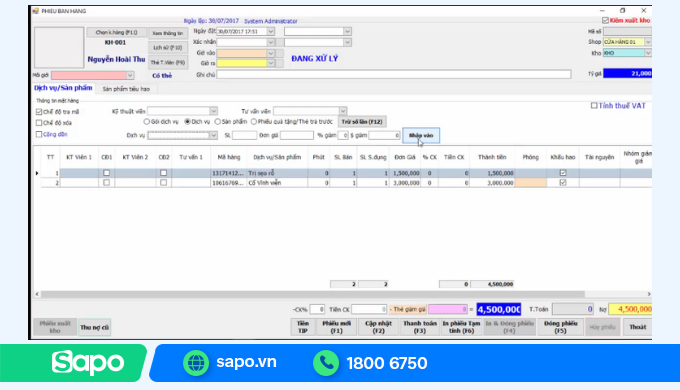The height and width of the screenshot is (390, 680).
Task: Open the Shop dropdown showing CỬA HÀNG 01
Action: coord(648,42)
